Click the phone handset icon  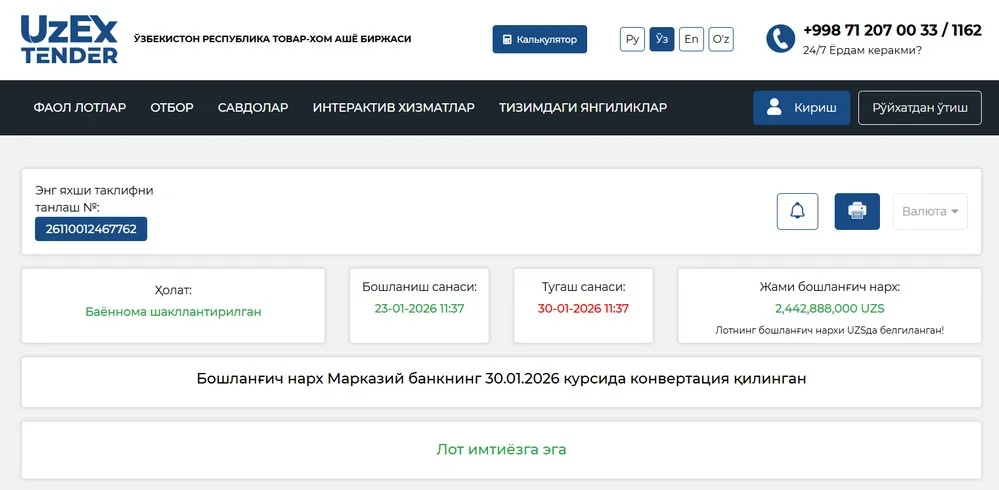tap(780, 39)
